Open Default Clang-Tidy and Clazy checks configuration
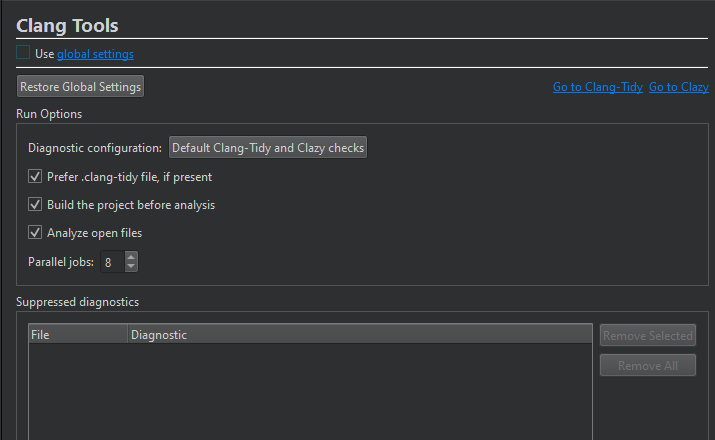715x440 pixels. pos(268,148)
